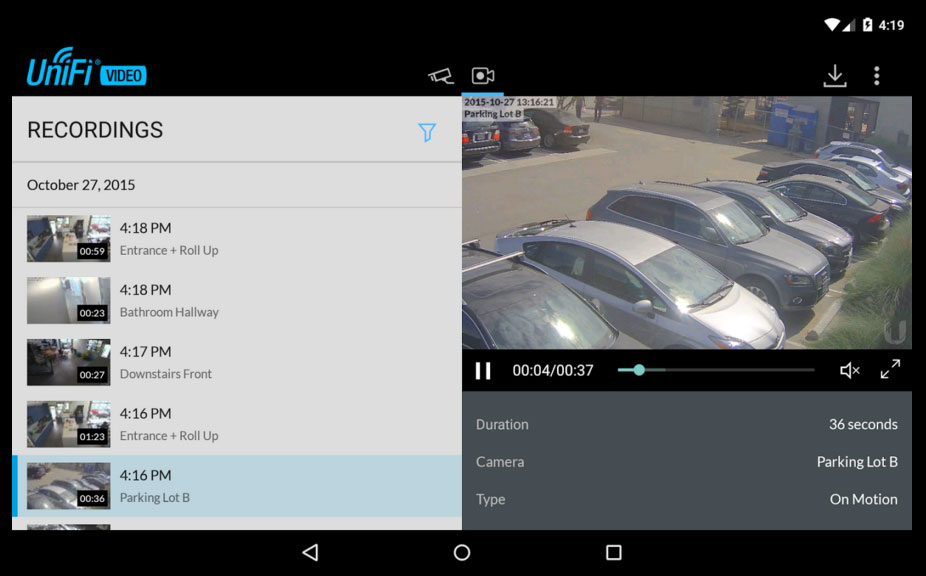Viewport: 926px width, 576px height.
Task: Open the 00:27 recording thumbnail
Action: tap(69, 362)
